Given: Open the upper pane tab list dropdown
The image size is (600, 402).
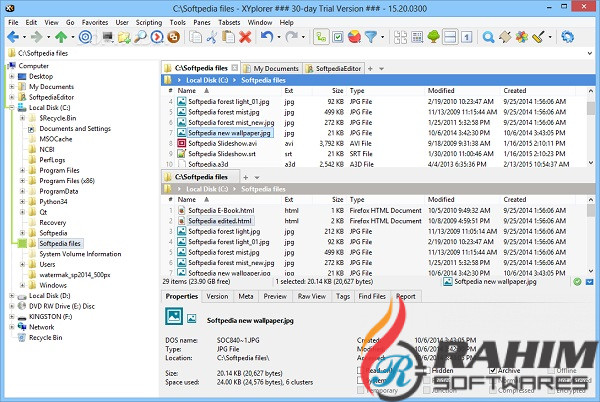Looking at the screenshot, I should (x=382, y=69).
